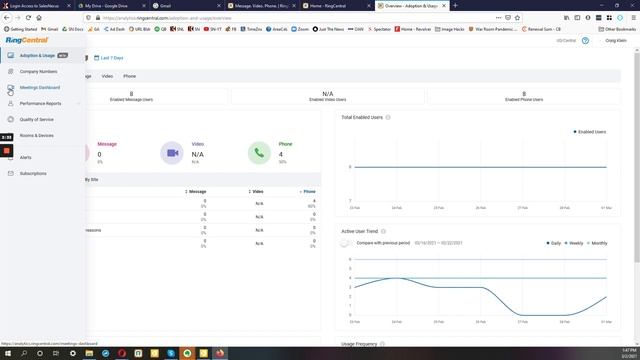This screenshot has height=360, width=640.
Task: Click the Enabled Phone Users summary card
Action: [x=524, y=97]
